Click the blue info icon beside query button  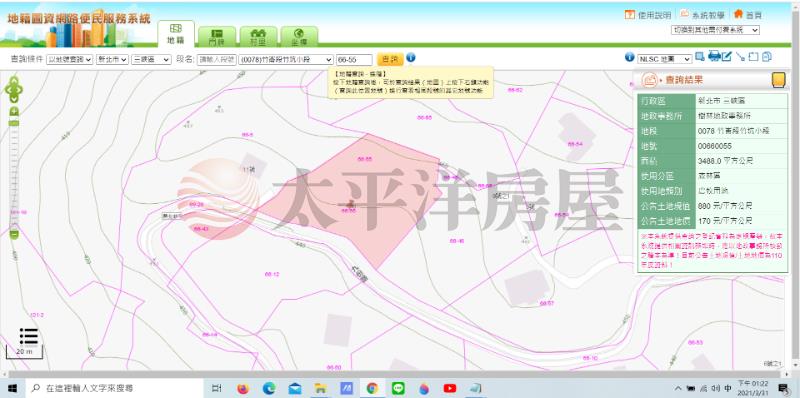click(x=411, y=58)
